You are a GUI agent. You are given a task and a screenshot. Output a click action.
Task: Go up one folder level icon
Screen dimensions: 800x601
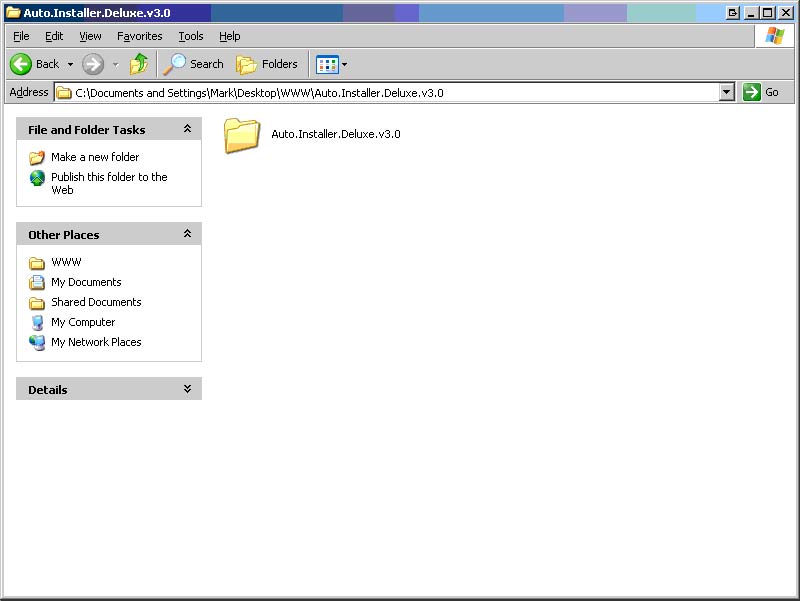point(139,64)
